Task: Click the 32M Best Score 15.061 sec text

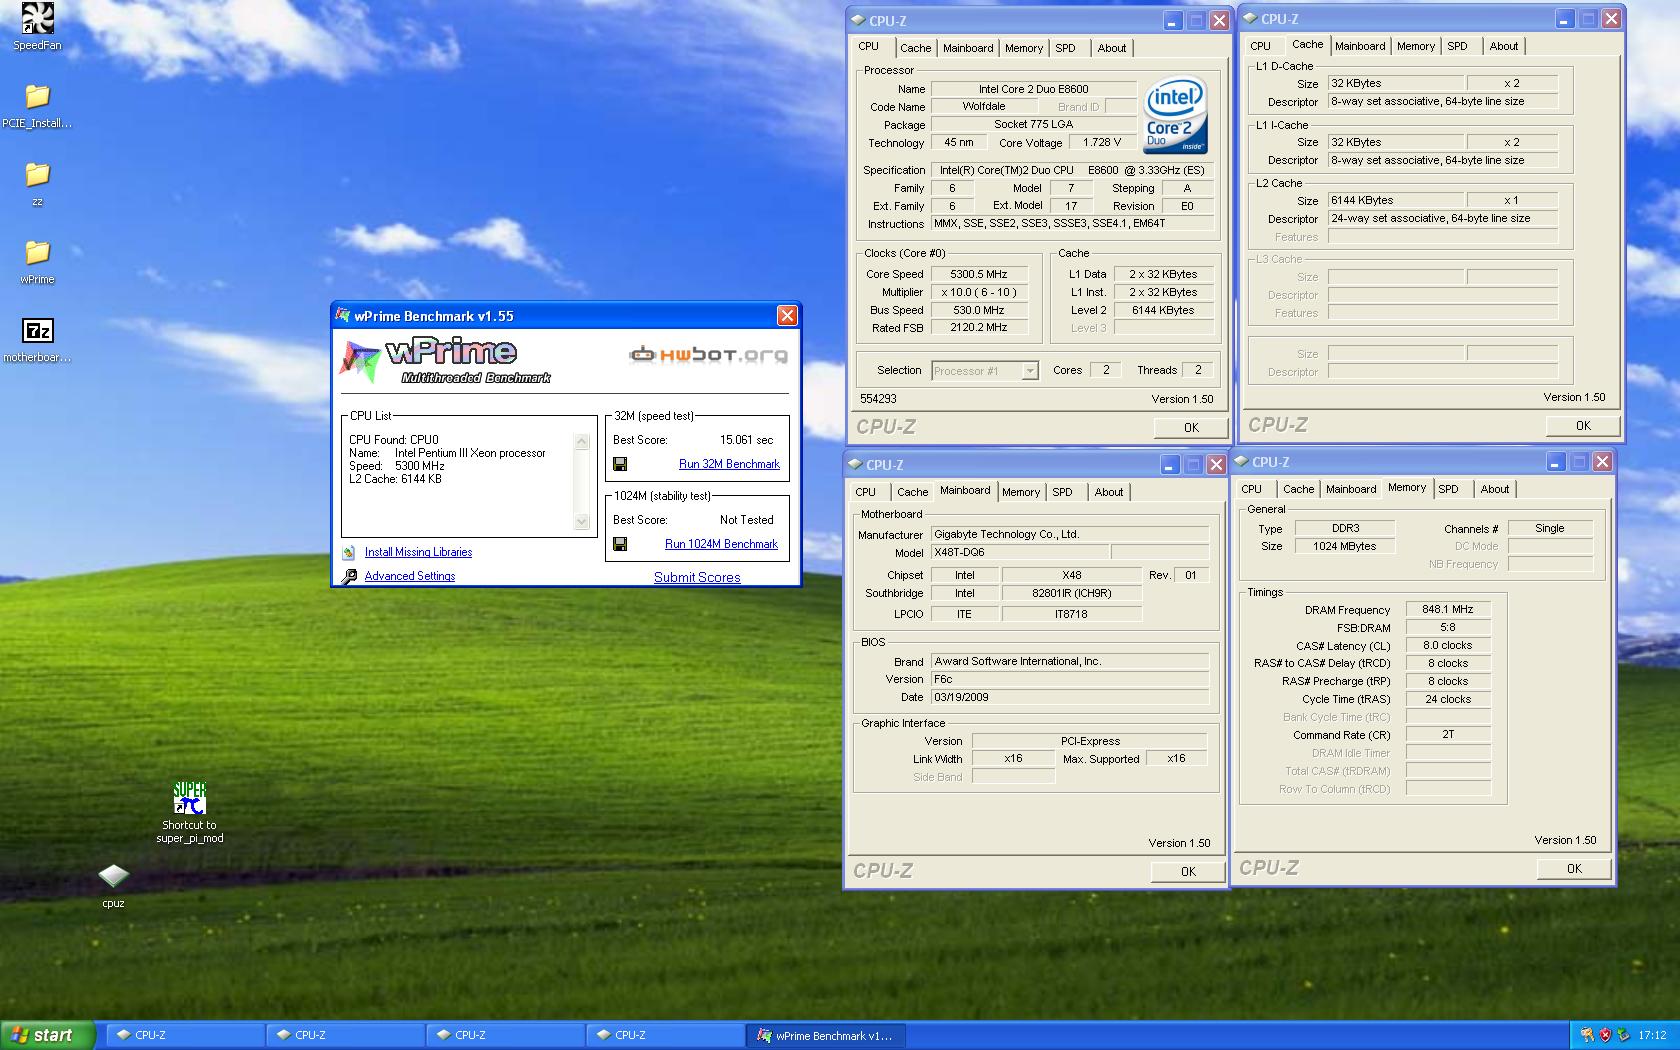Action: pos(747,440)
